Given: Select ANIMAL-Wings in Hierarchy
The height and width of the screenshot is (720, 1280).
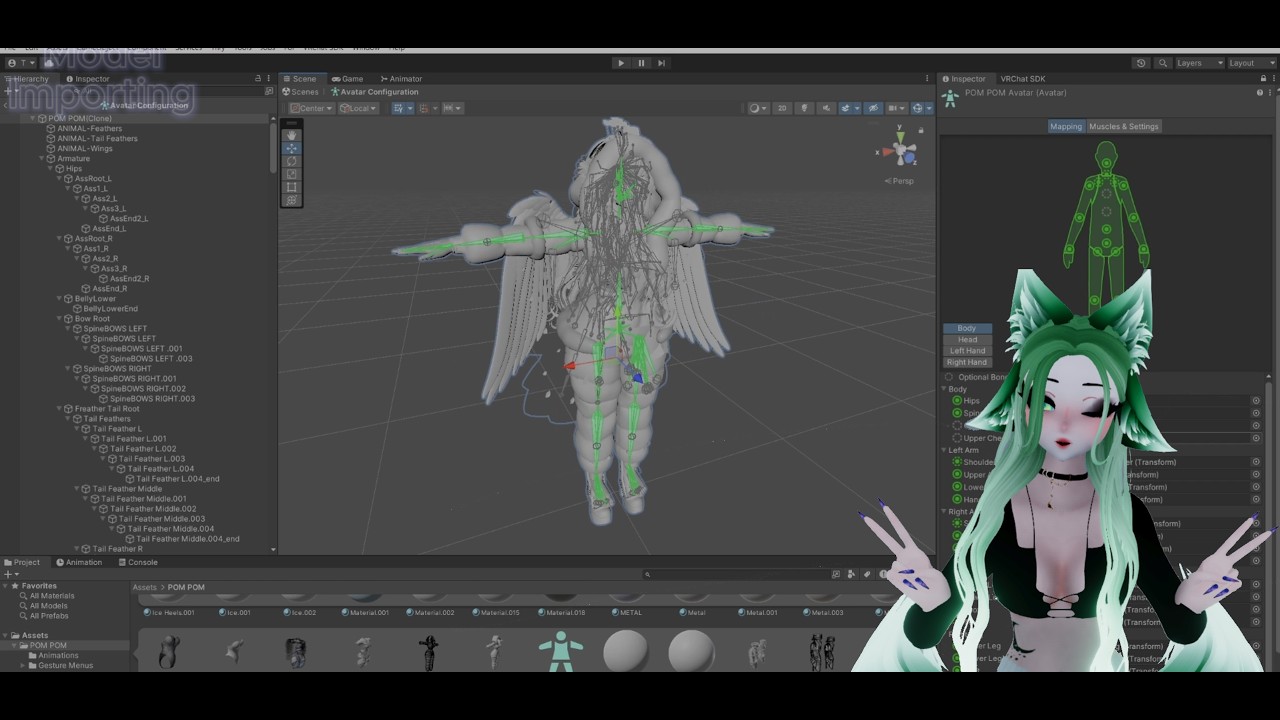Looking at the screenshot, I should [x=85, y=148].
